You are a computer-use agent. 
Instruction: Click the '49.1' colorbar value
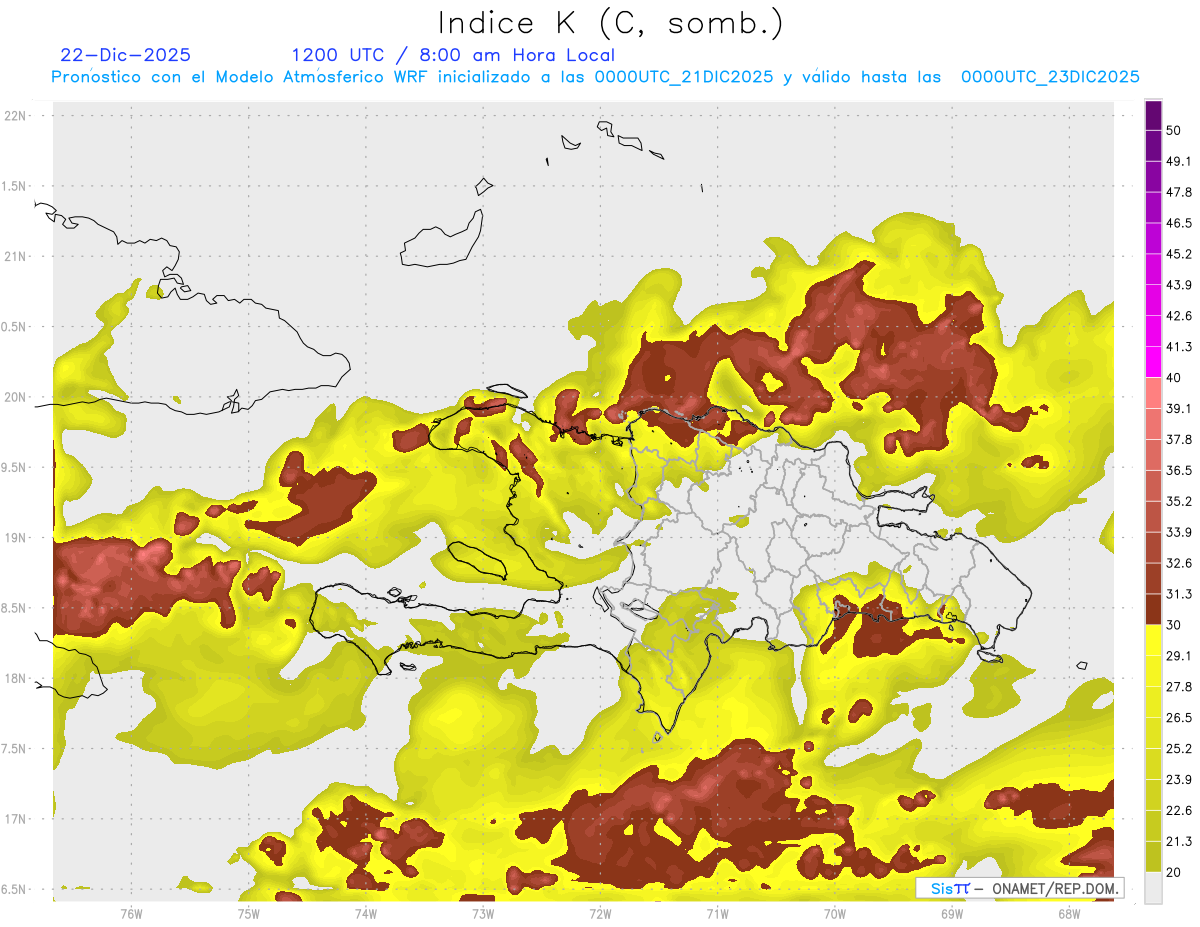1179,161
